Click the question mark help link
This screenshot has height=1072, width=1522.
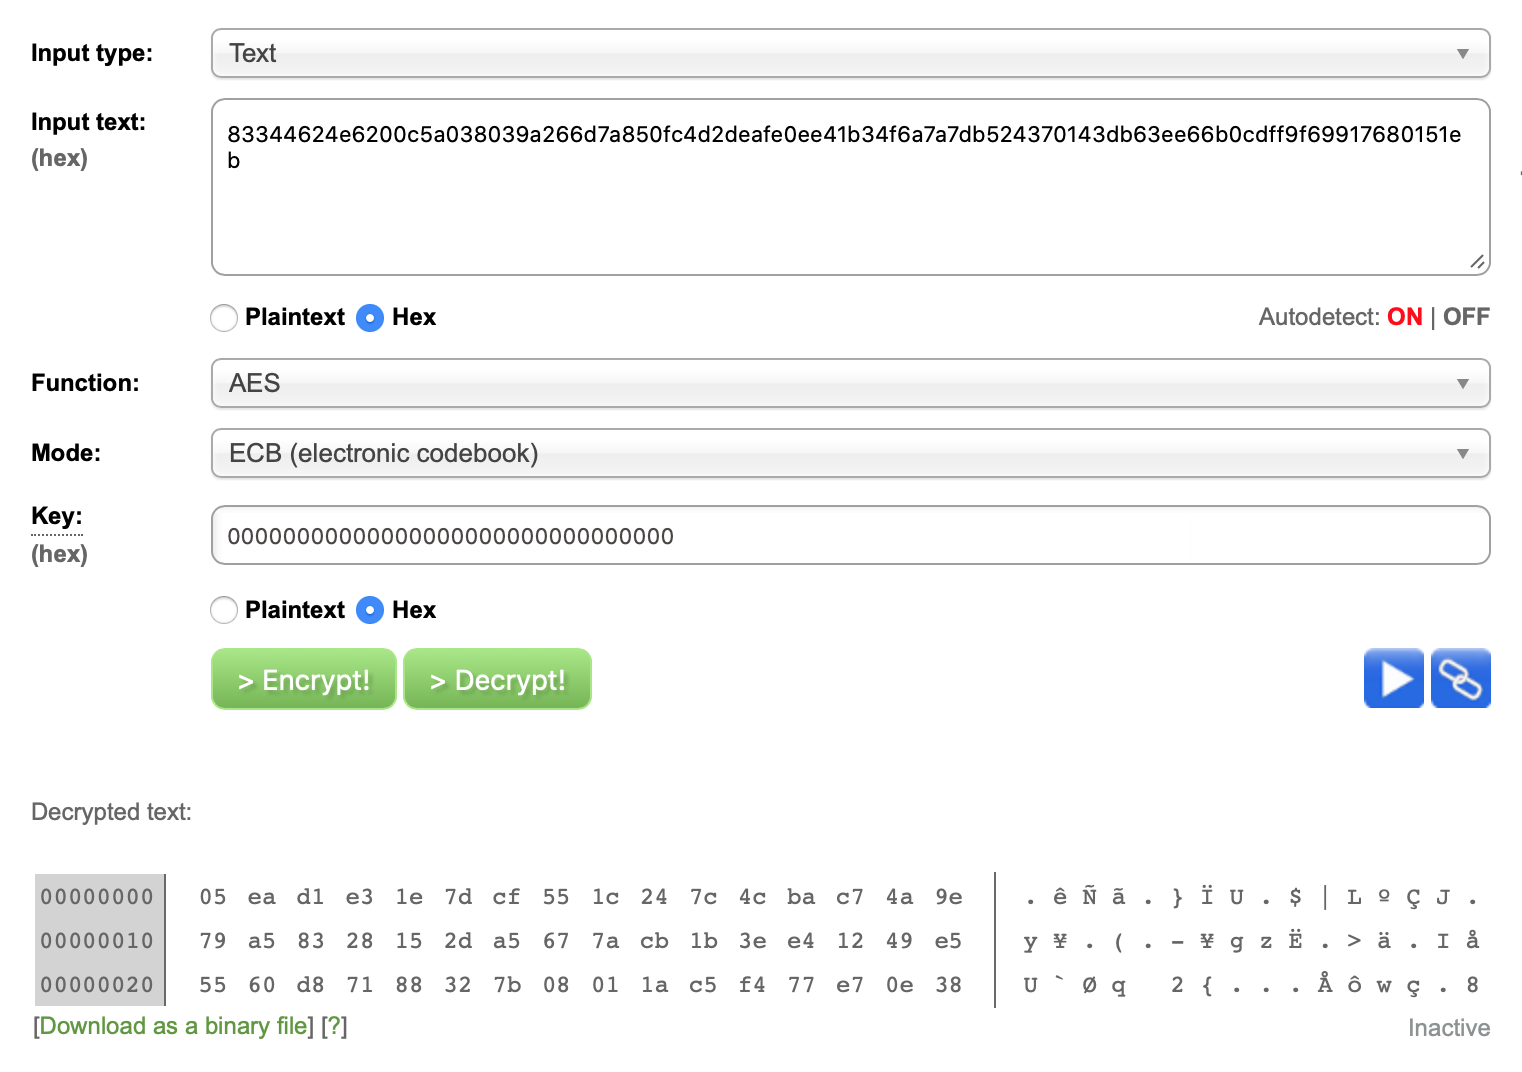coord(334,1026)
